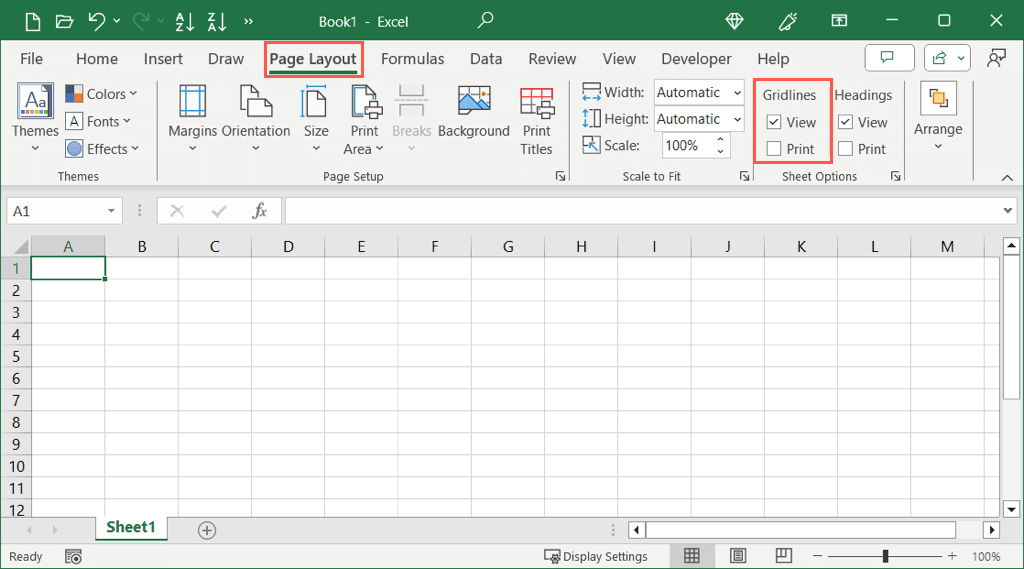Click the Insert Function fx icon

260,211
